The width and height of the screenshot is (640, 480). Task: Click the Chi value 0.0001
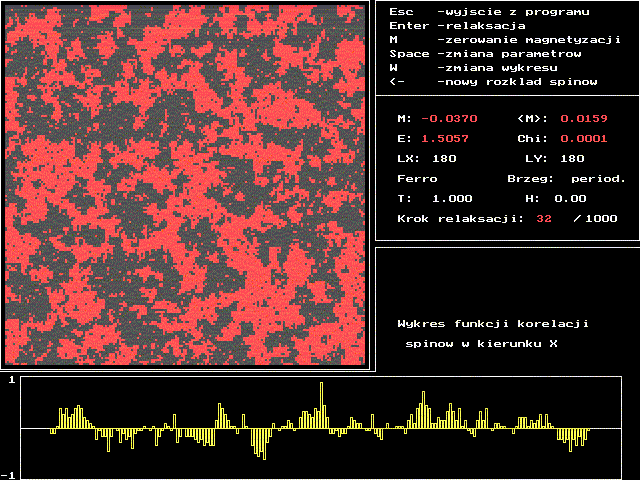(x=584, y=138)
